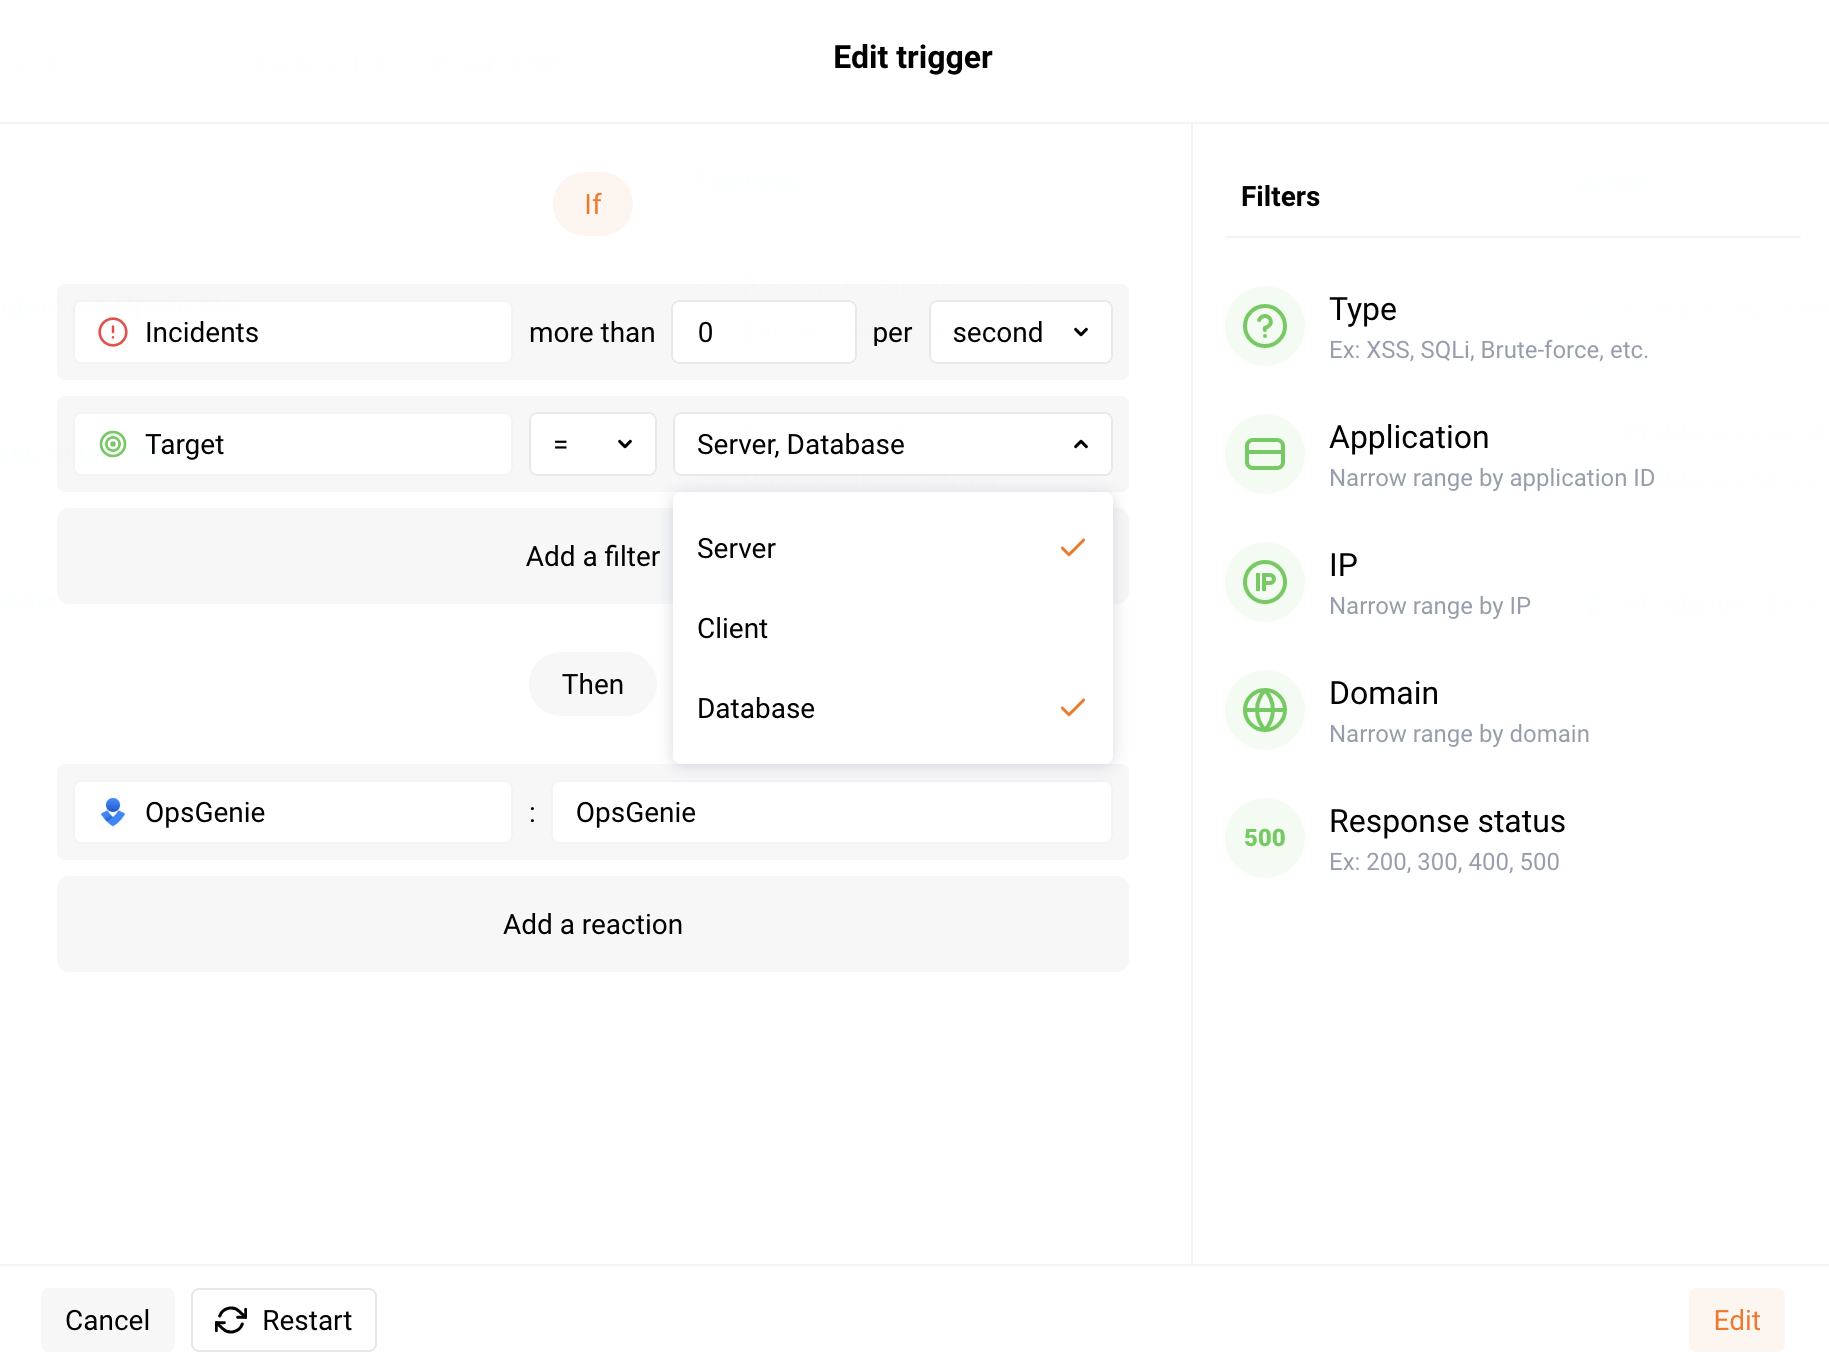Select the Client option
Screen dimensions: 1829x1372
[x=892, y=628]
